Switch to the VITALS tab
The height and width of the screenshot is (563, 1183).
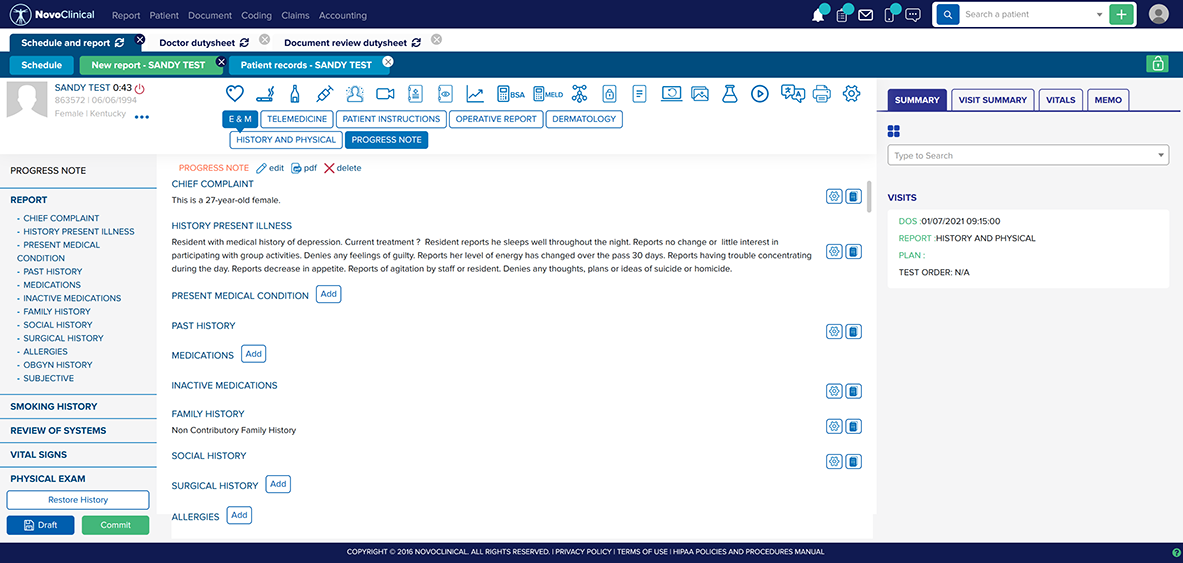tap(1060, 100)
